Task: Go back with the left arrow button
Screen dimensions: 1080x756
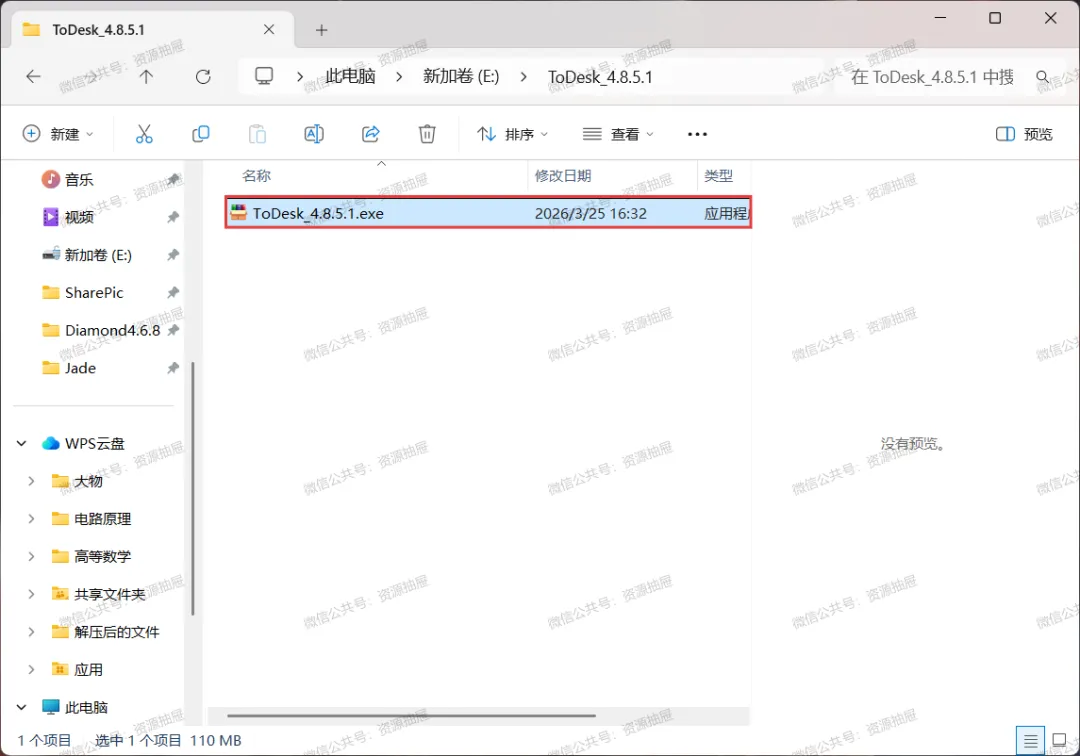Action: [x=33, y=76]
